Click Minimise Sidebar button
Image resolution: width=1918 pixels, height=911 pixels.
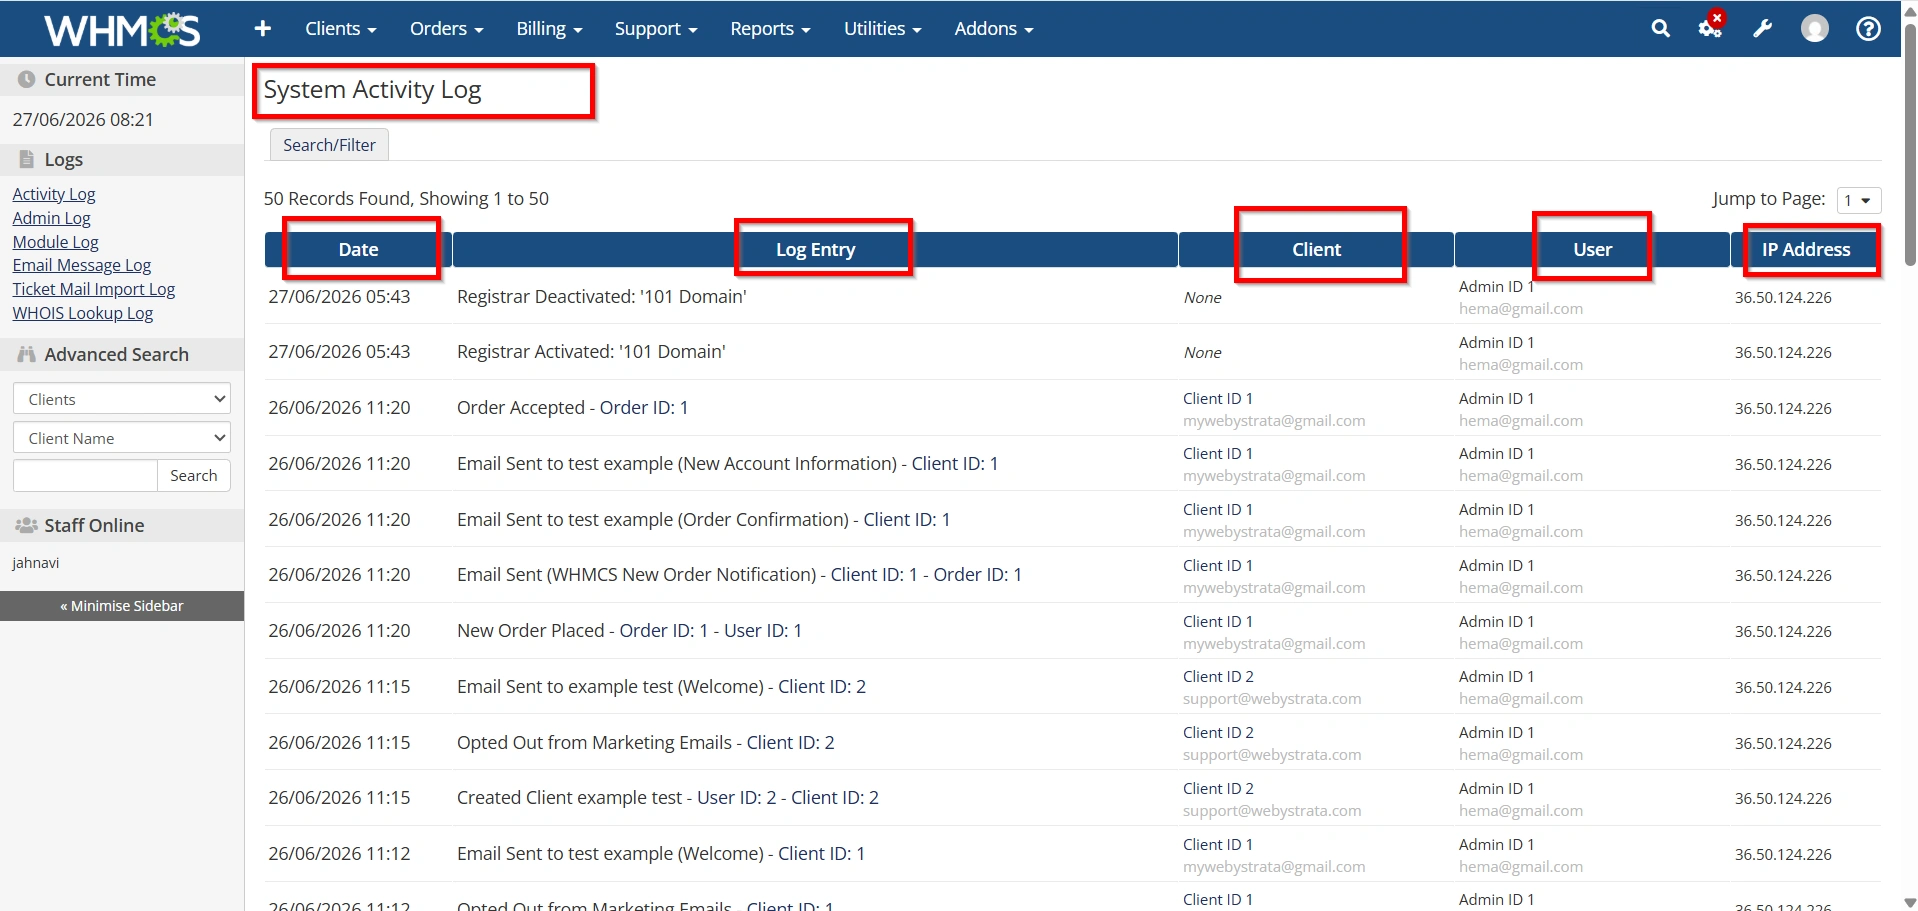coord(122,606)
